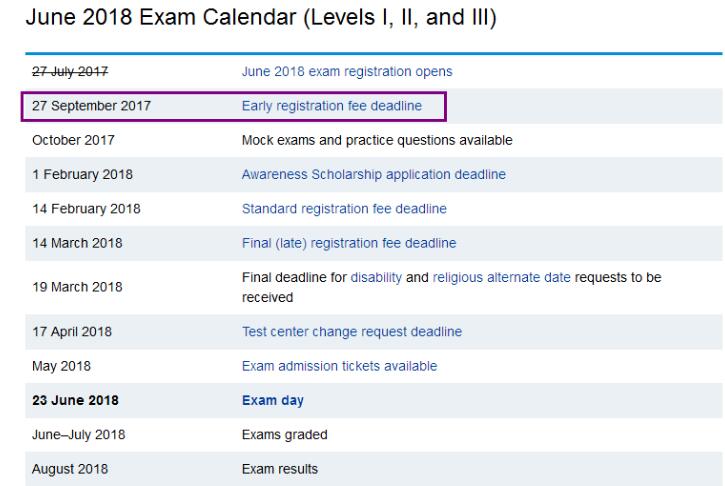The image size is (725, 486).
Task: Visit Test center change request deadline link
Action: pos(351,331)
